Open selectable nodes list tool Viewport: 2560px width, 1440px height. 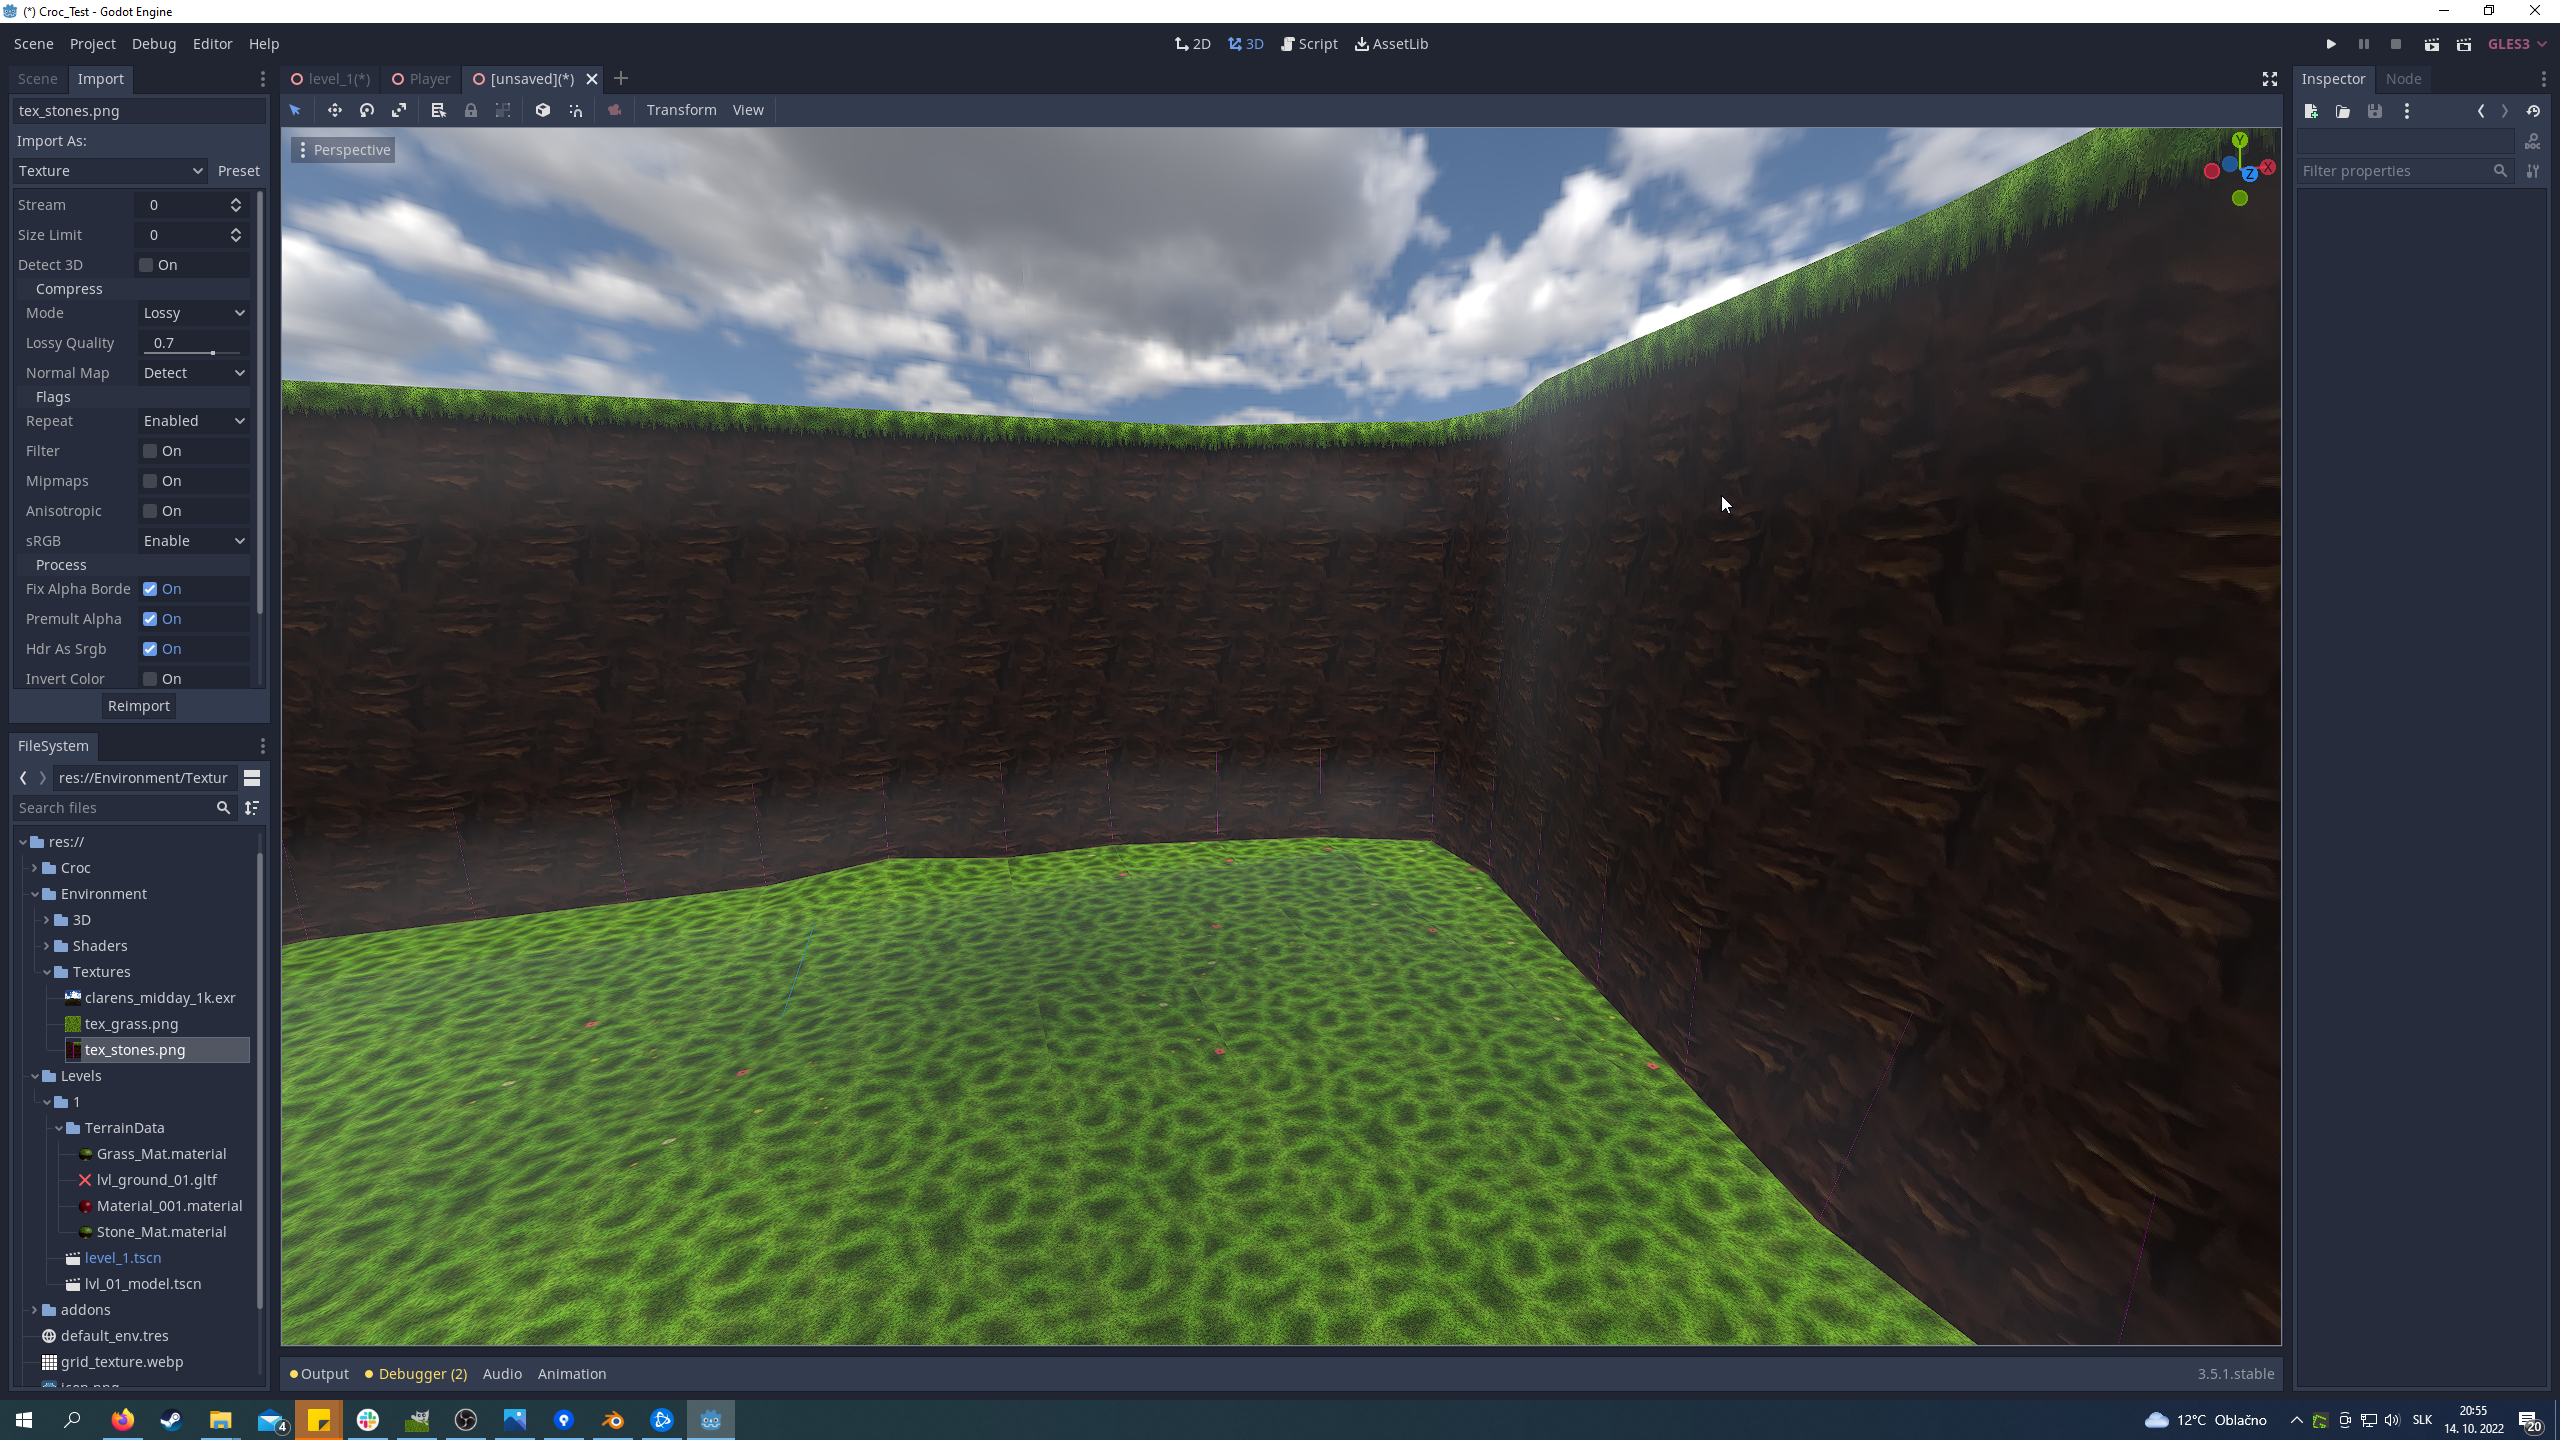click(438, 110)
